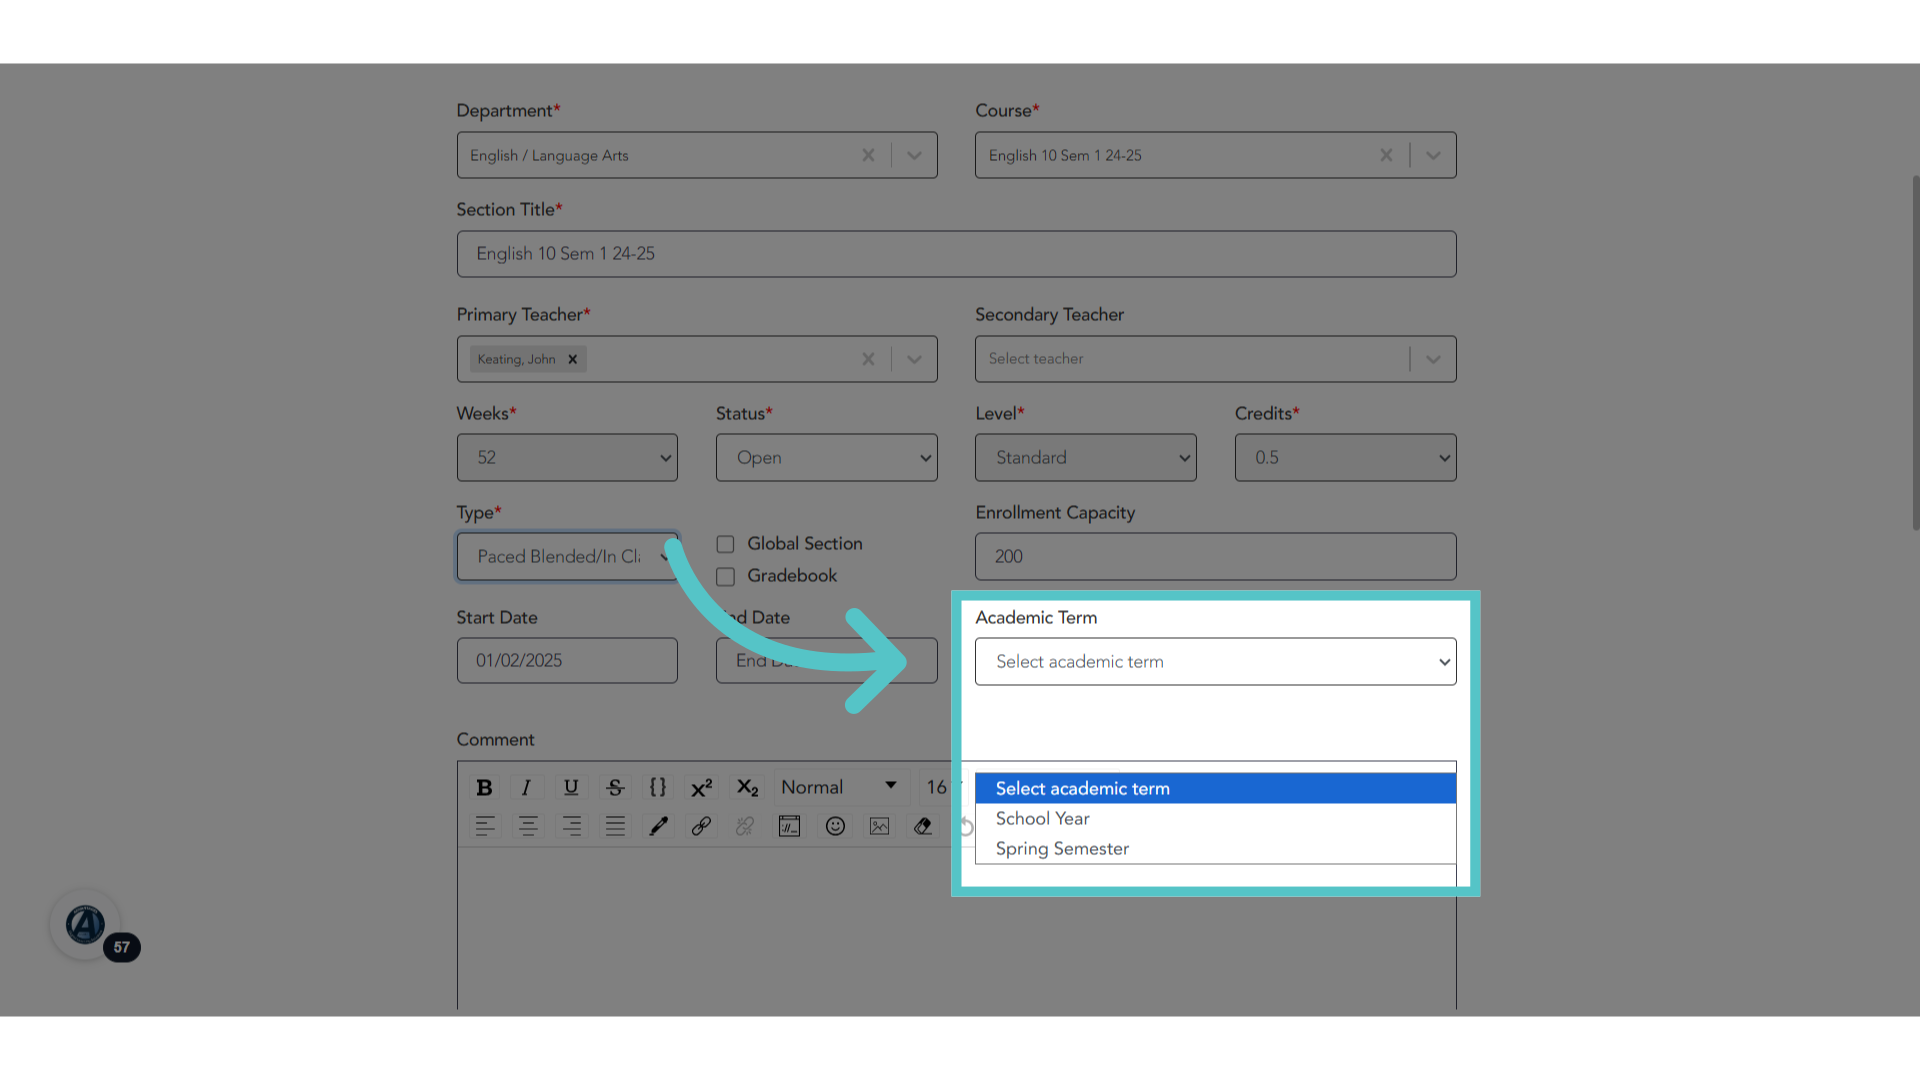The height and width of the screenshot is (1080, 1920).
Task: Apply Italic formatting in the comment toolbar
Action: click(526, 787)
